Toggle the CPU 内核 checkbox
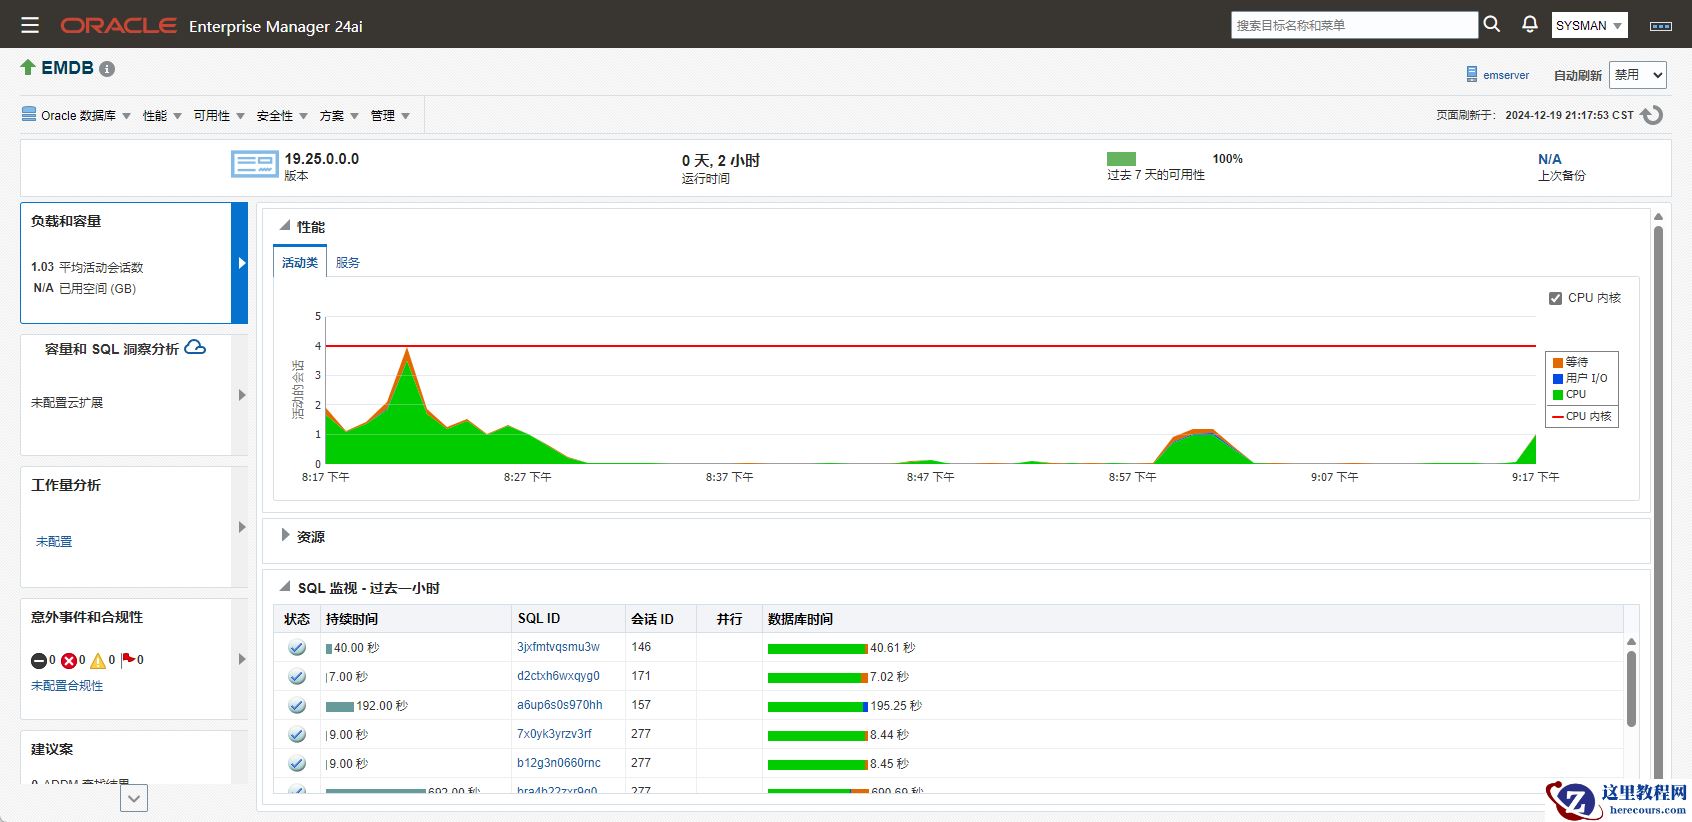1692x822 pixels. pyautogui.click(x=1555, y=298)
